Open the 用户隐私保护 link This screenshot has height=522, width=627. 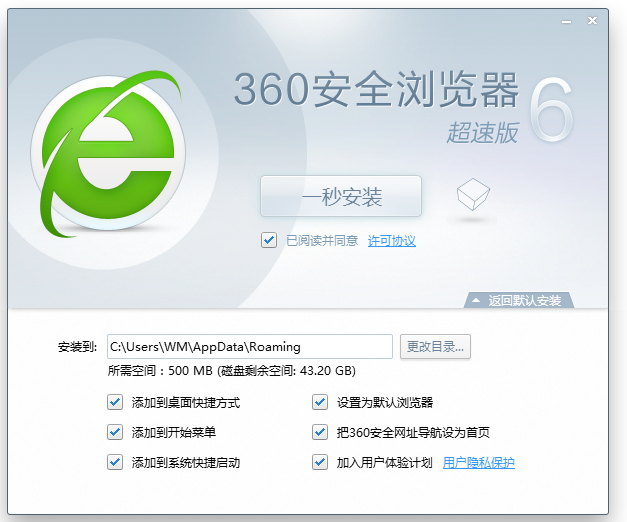click(479, 463)
